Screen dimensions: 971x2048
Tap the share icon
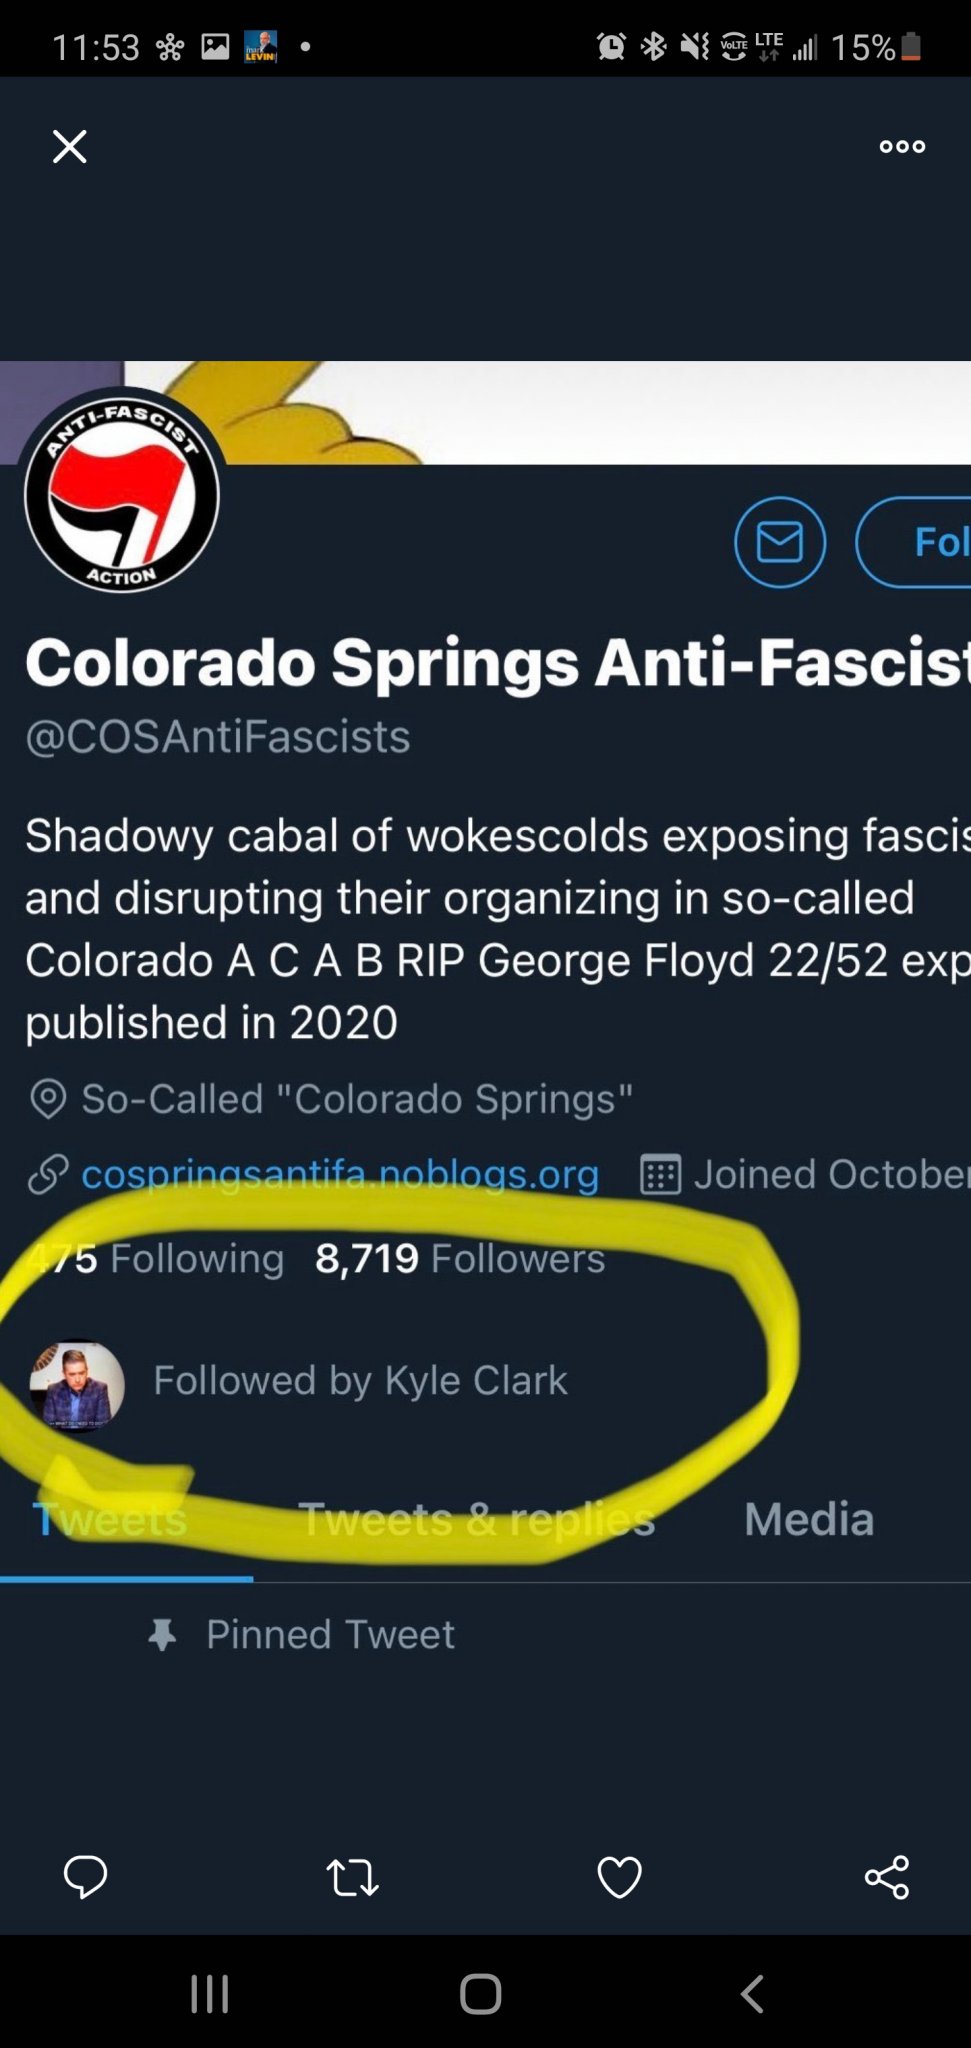pos(886,1877)
